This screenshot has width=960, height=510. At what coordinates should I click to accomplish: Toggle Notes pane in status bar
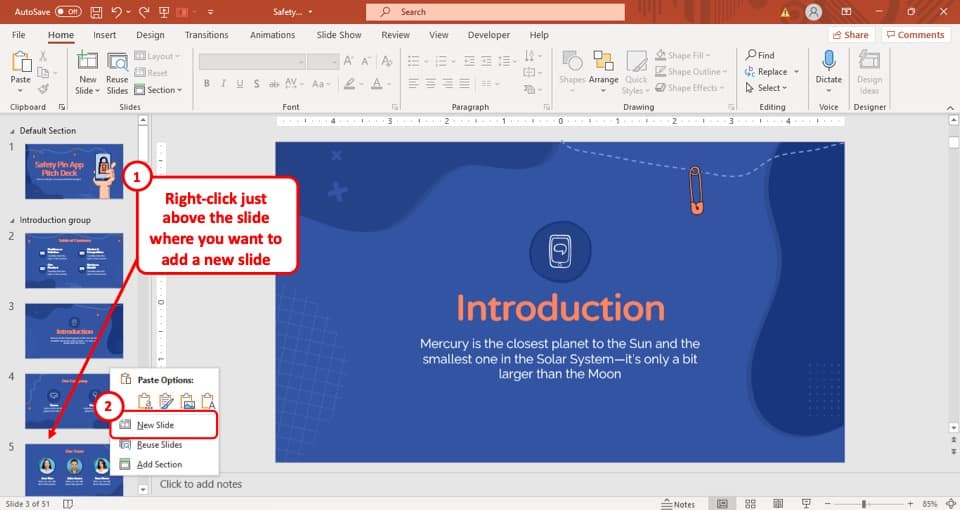678,504
